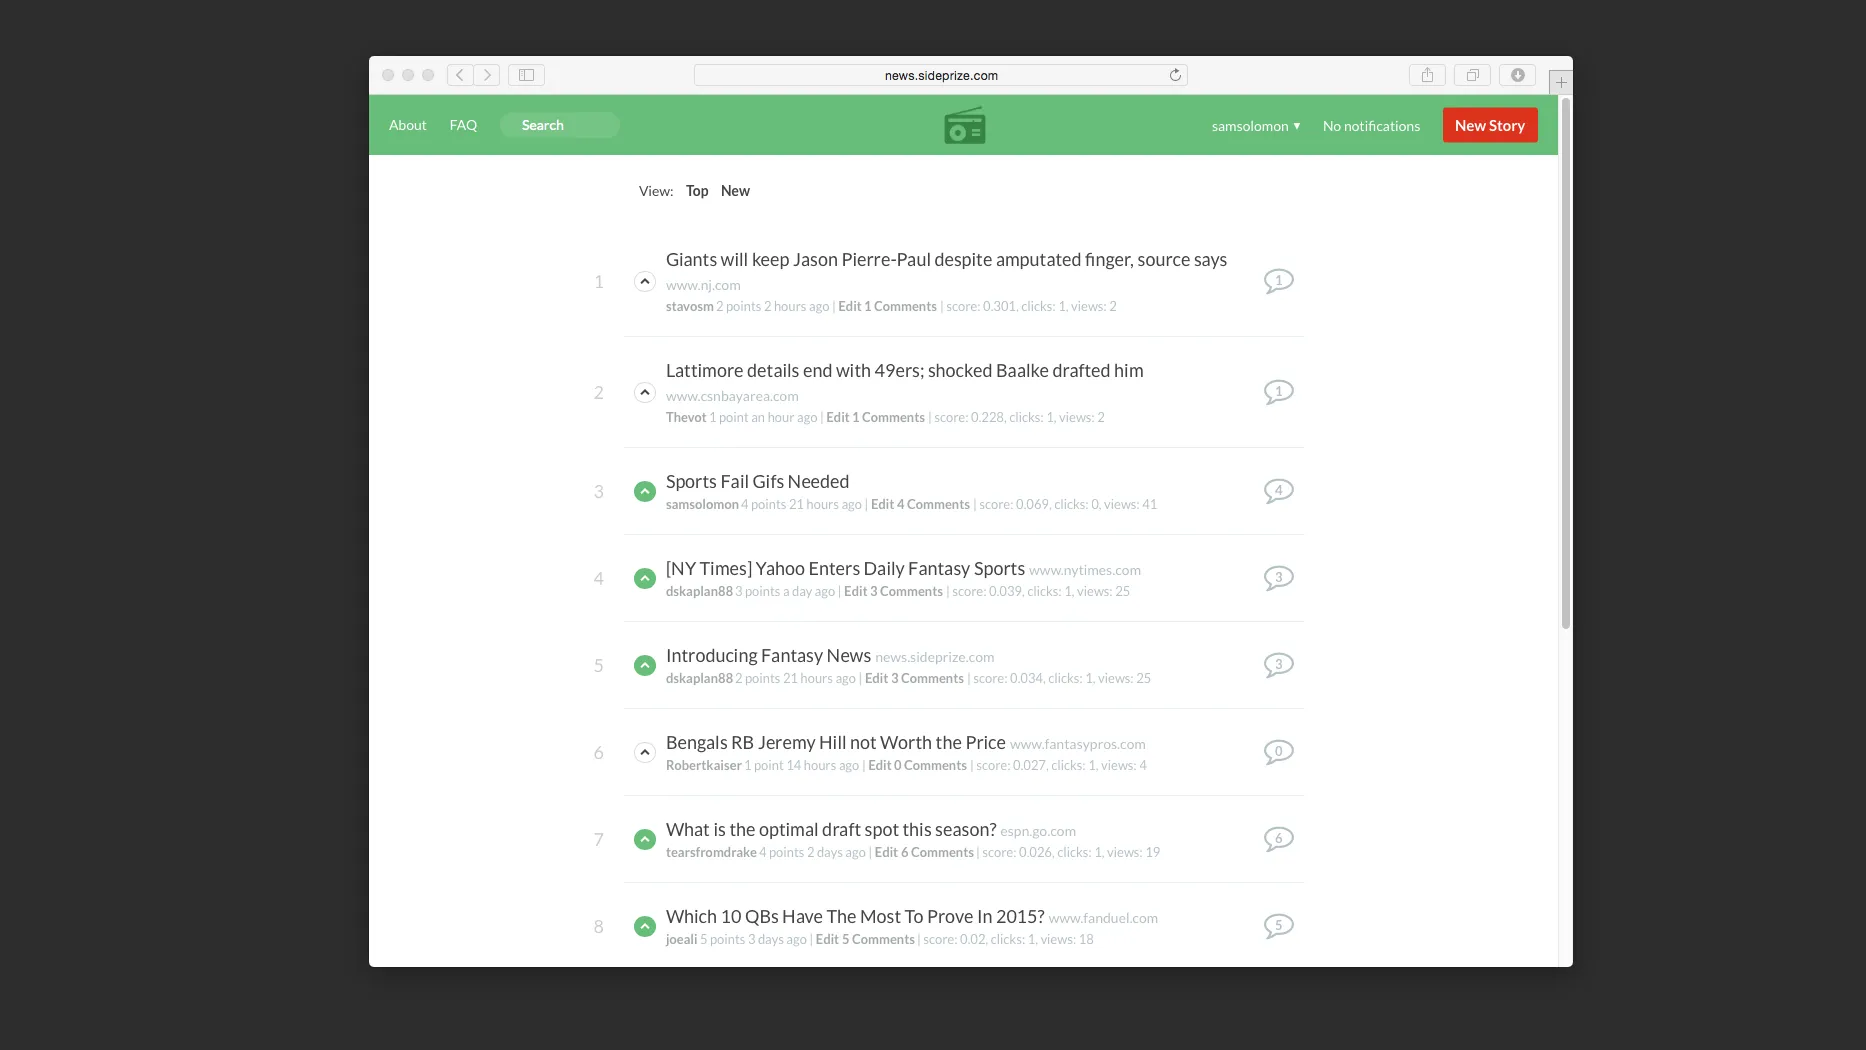Image resolution: width=1866 pixels, height=1050 pixels.
Task: Click the radio logo in the header
Action: (964, 126)
